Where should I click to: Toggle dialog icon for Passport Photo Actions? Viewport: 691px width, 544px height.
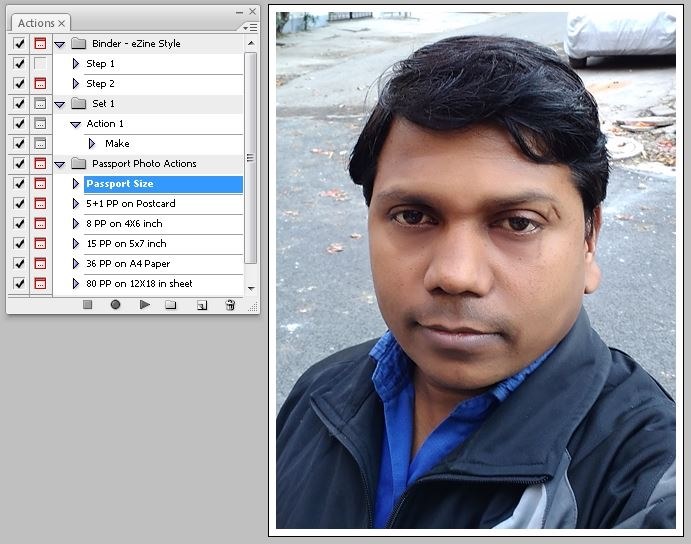coord(40,164)
